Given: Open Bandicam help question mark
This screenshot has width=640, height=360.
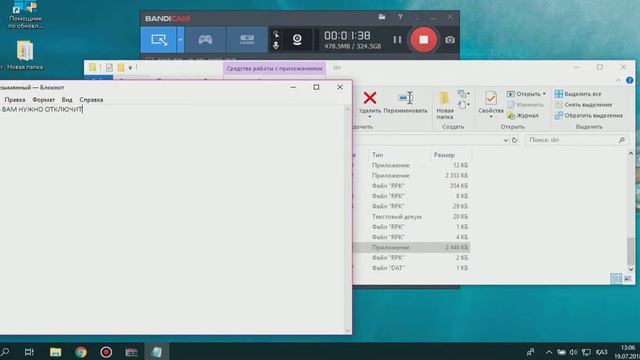Looking at the screenshot, I should pos(400,17).
